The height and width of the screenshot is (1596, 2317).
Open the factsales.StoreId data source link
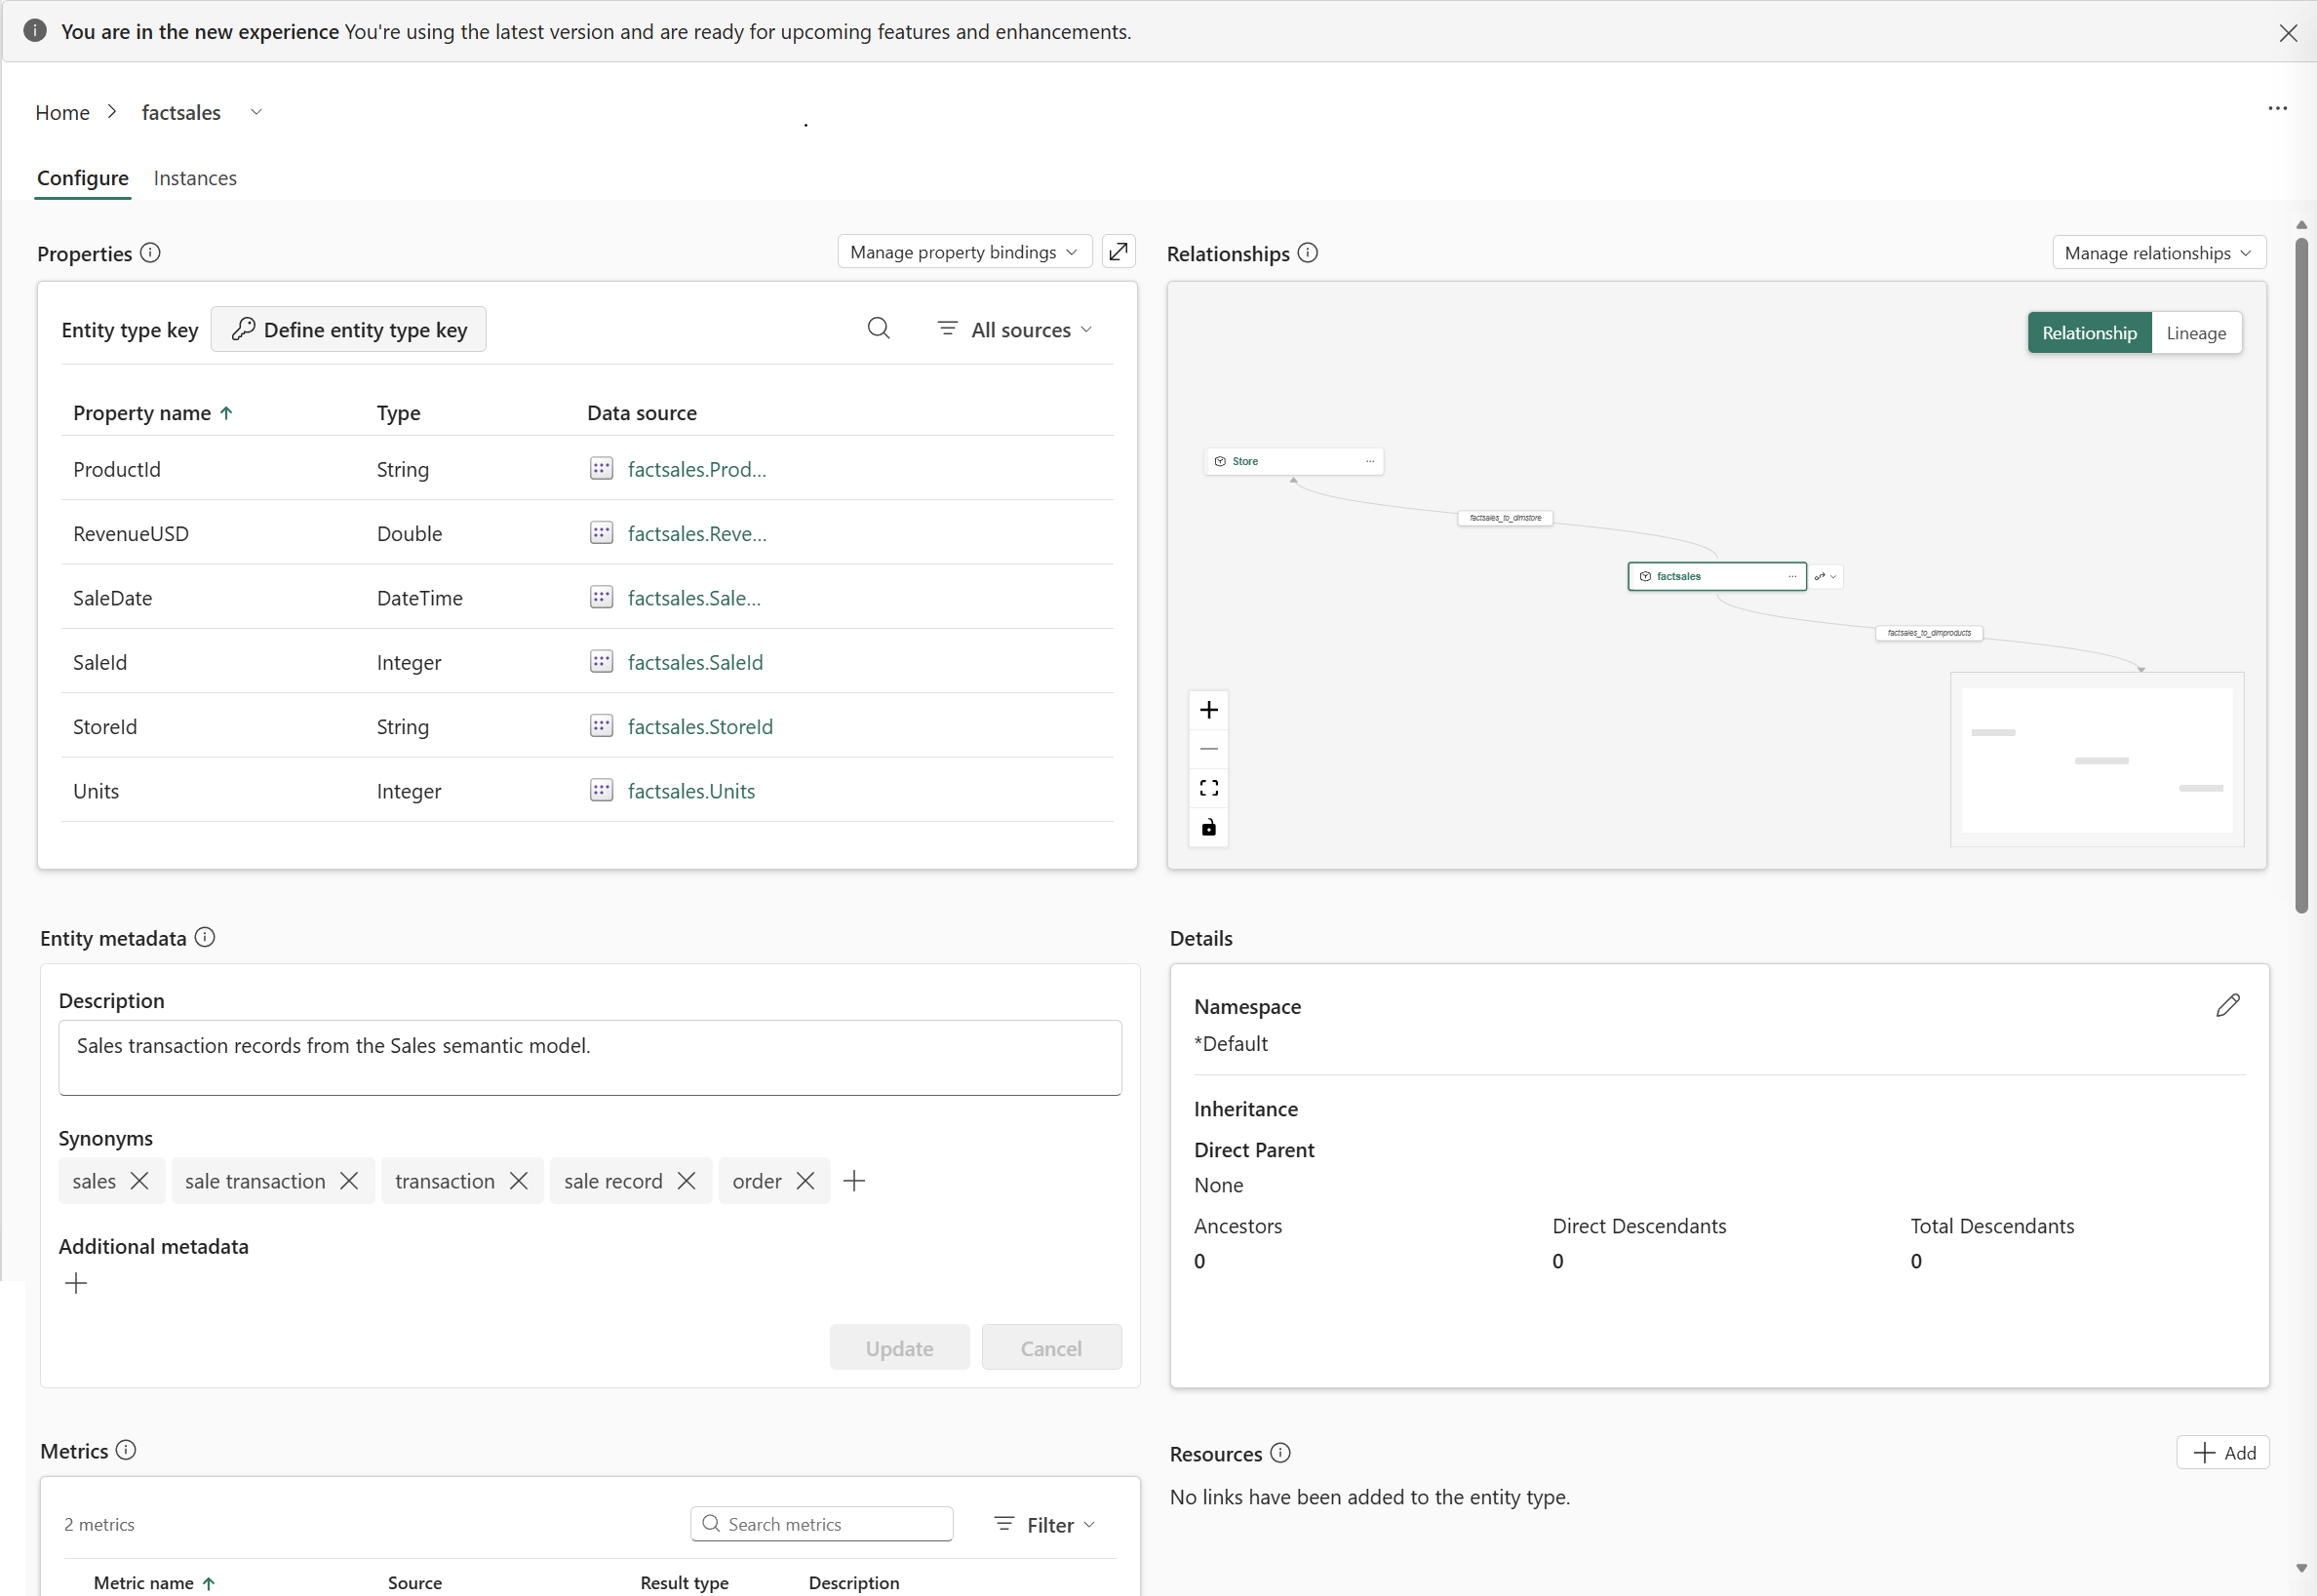(x=700, y=727)
